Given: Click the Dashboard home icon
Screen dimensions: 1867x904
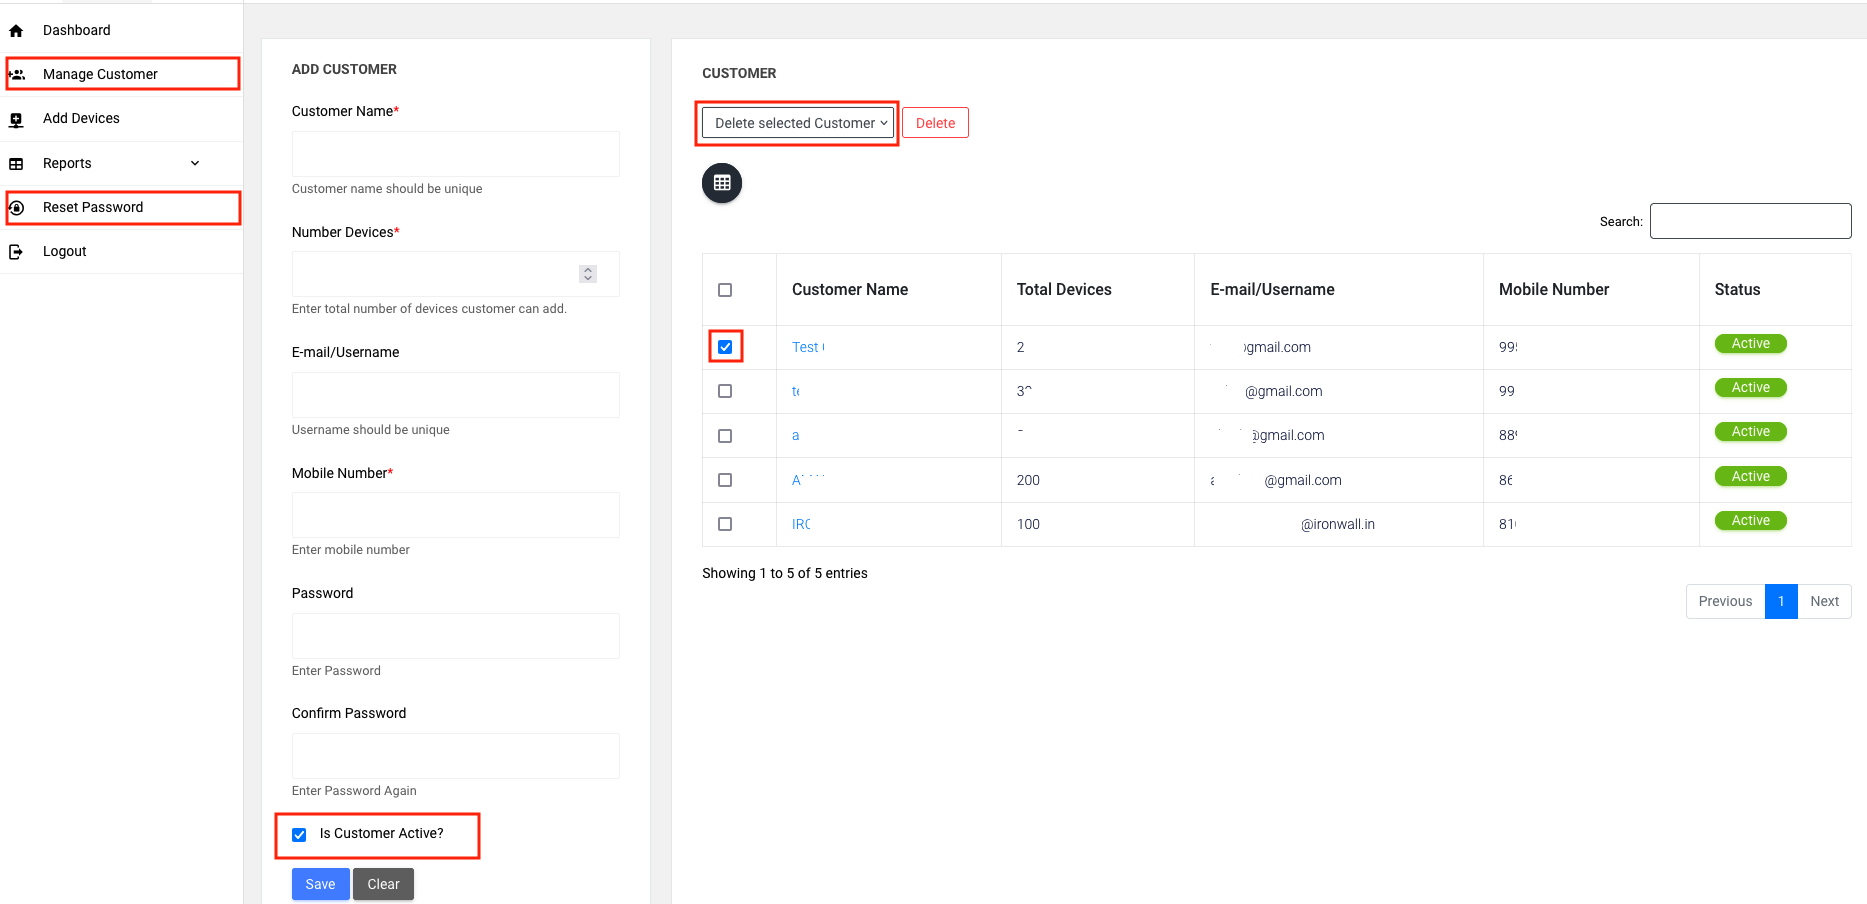Looking at the screenshot, I should (x=16, y=31).
